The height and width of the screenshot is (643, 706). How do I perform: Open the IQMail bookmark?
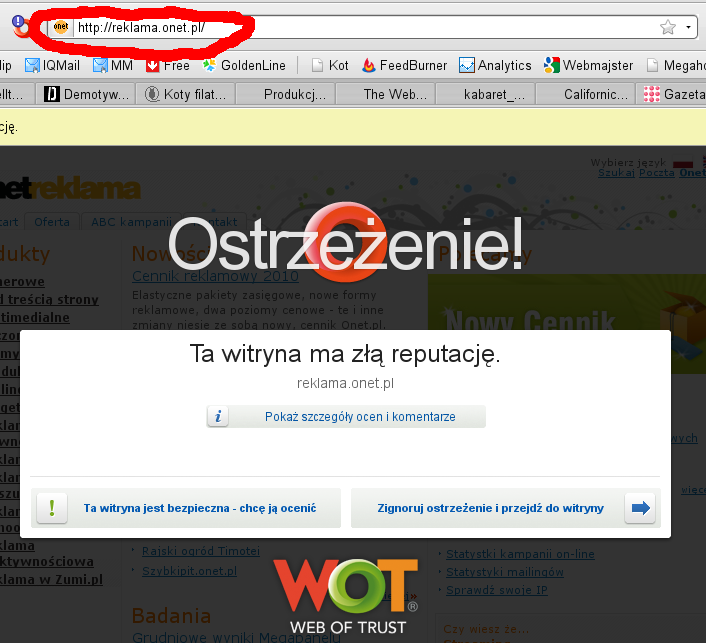point(52,66)
